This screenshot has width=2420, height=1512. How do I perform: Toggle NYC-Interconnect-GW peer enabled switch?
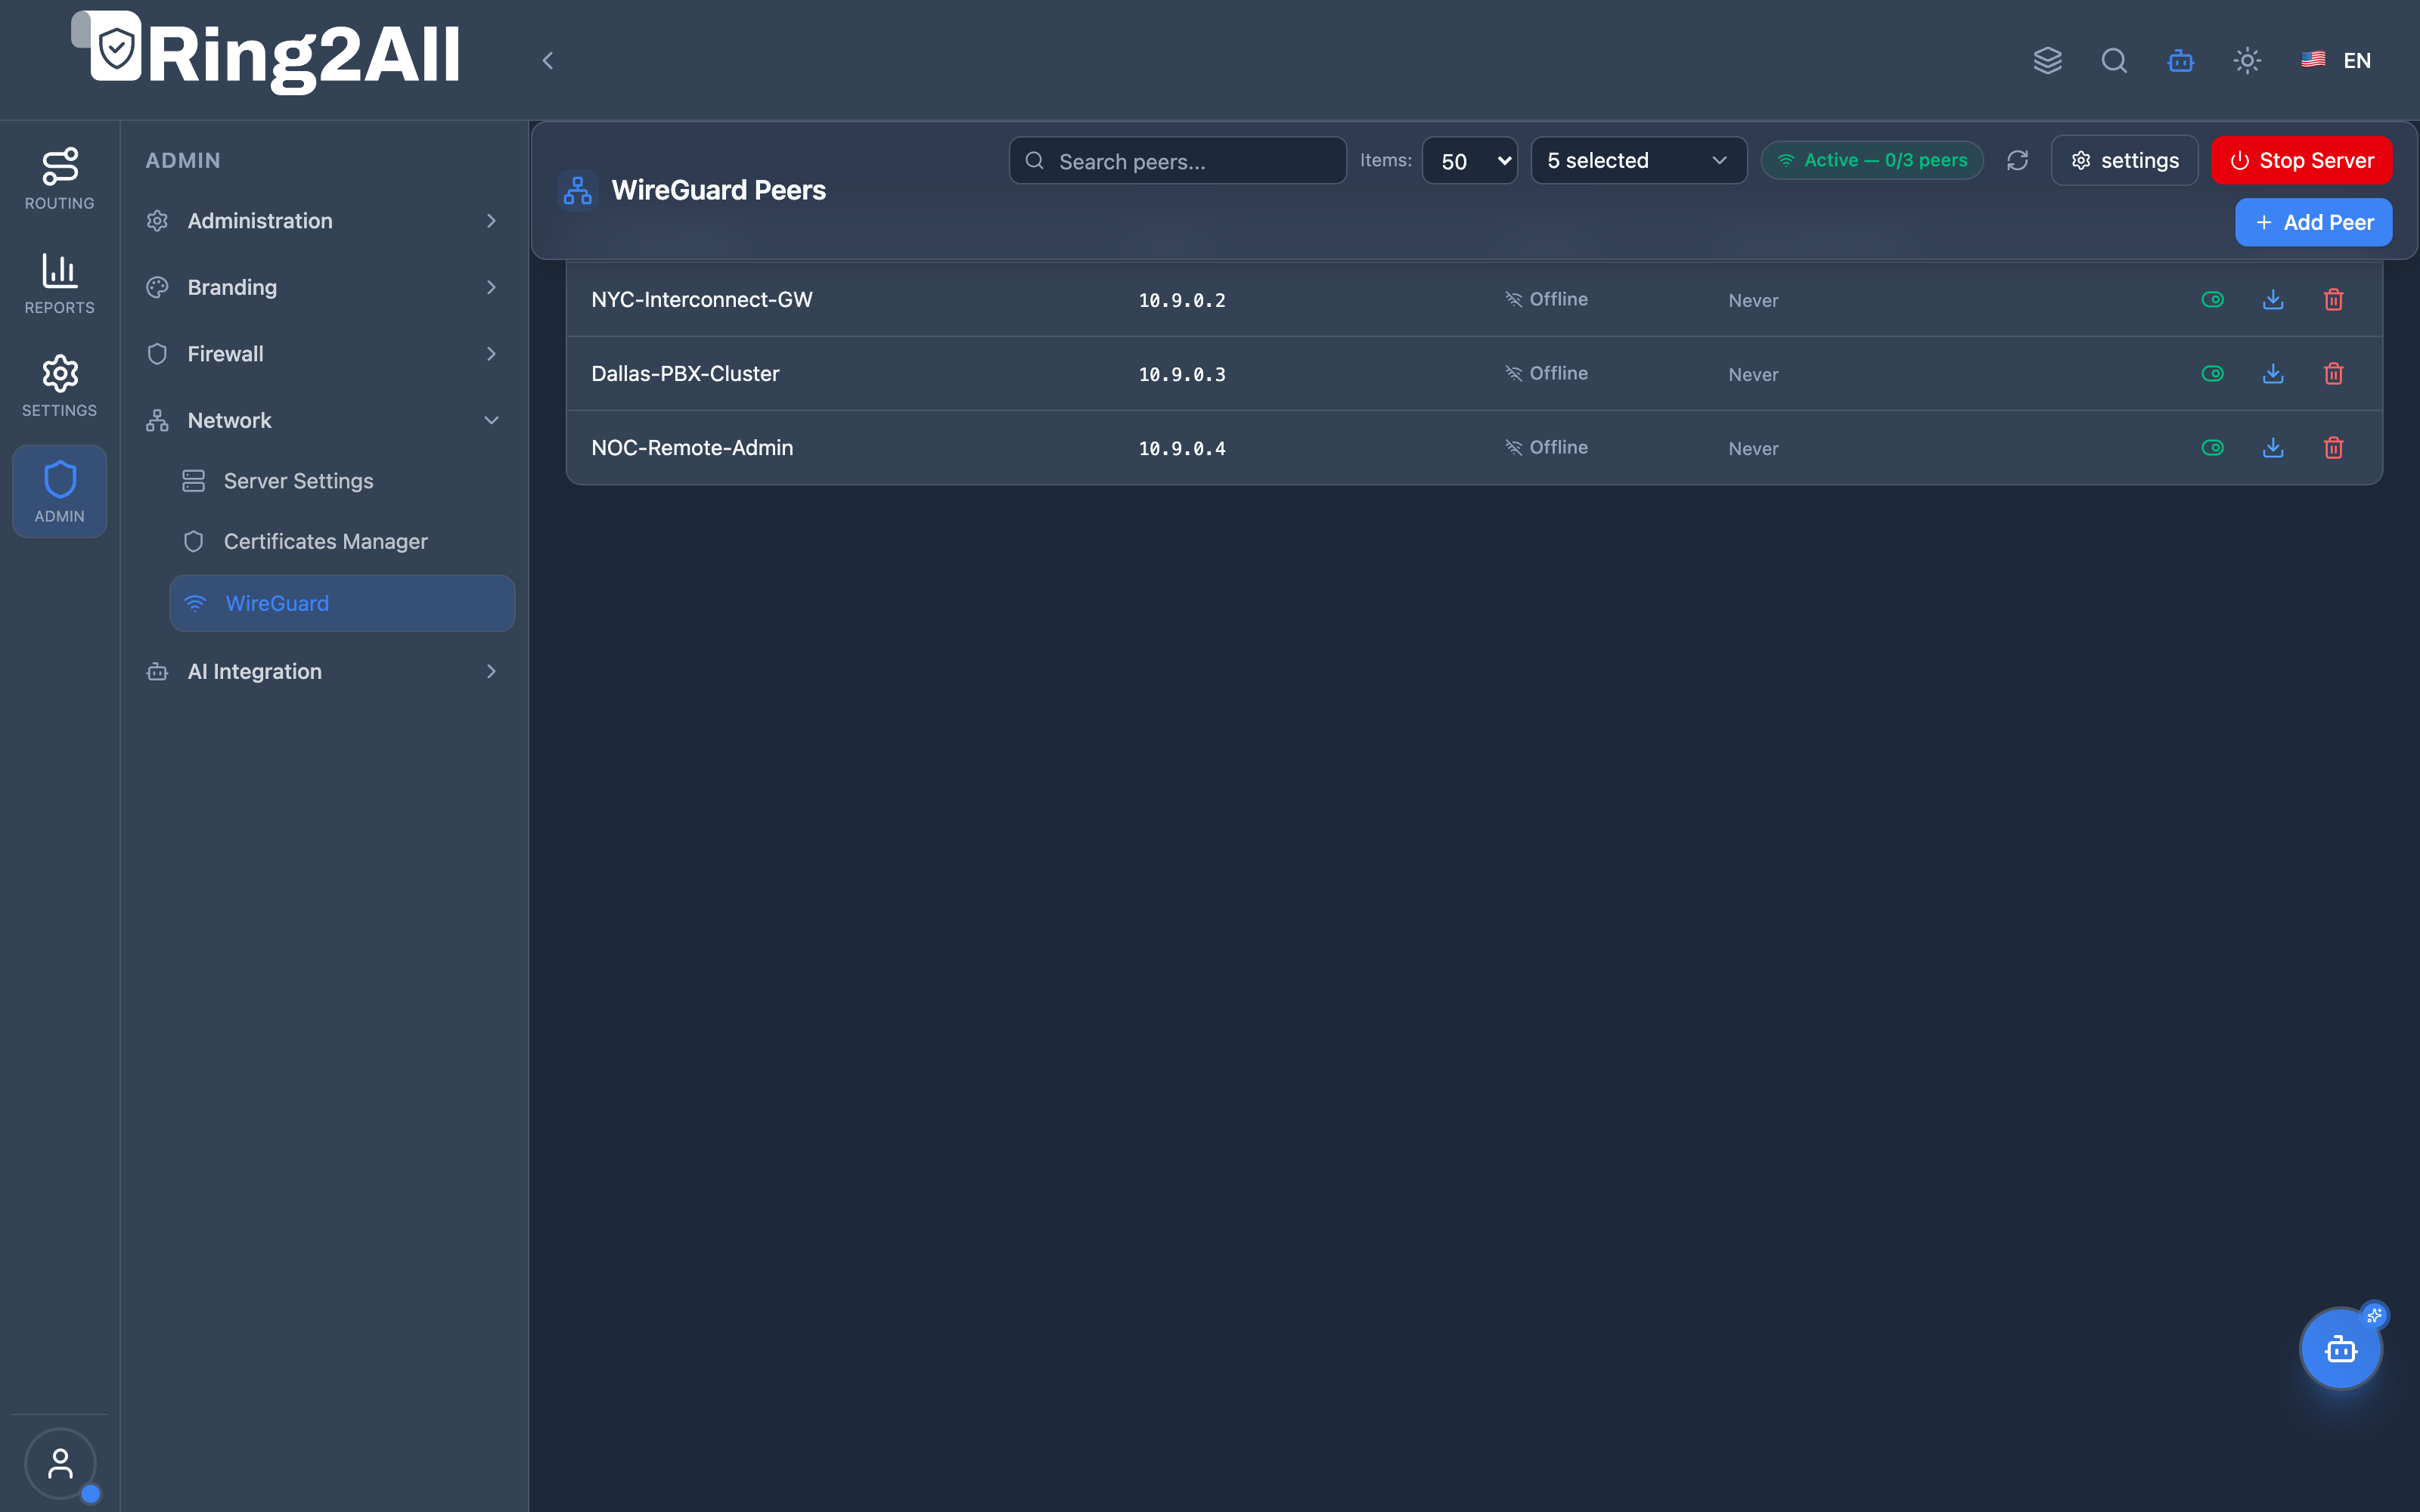click(2212, 300)
